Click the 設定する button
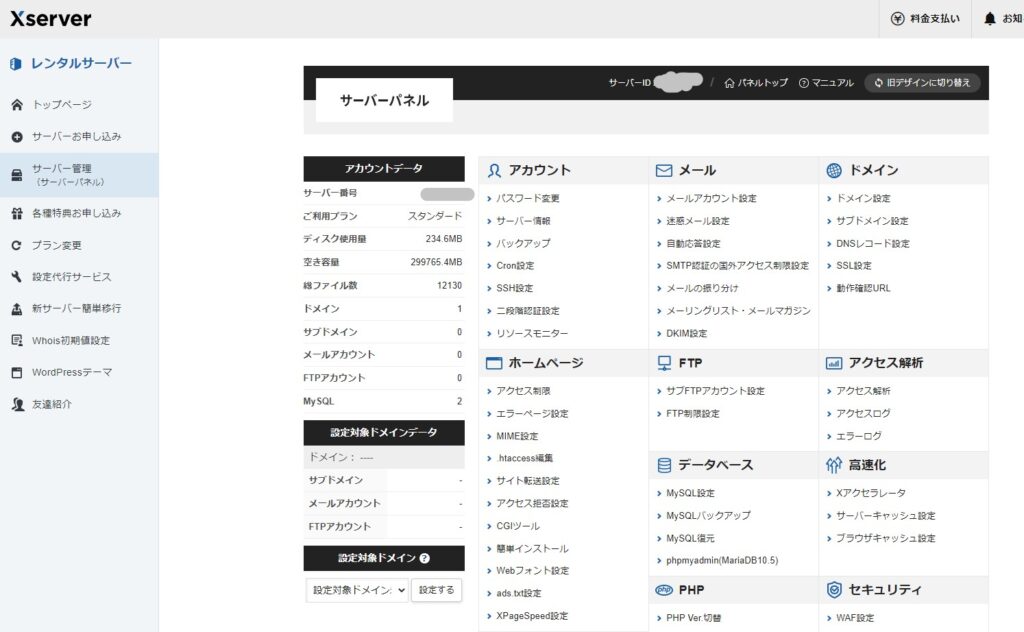The image size is (1024, 632). pyautogui.click(x=436, y=590)
